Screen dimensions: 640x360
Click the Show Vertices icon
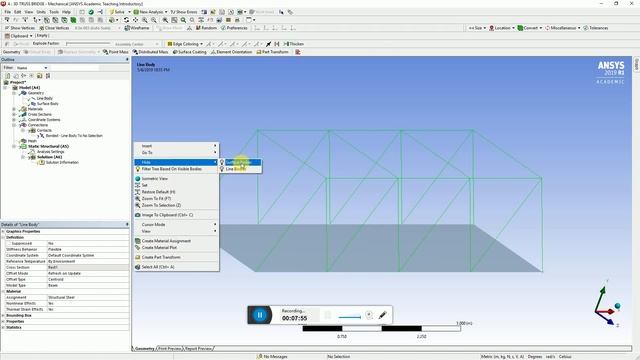7,28
